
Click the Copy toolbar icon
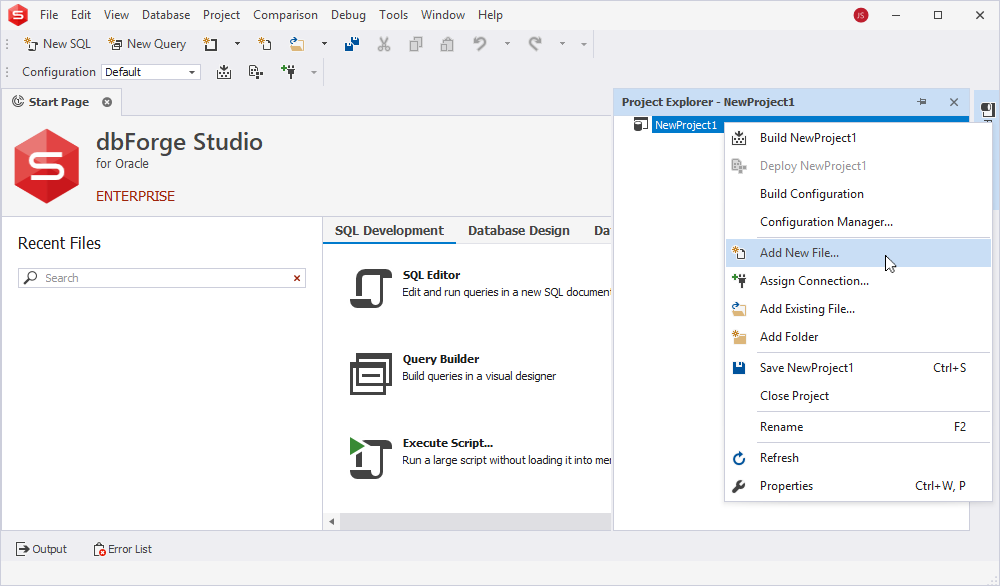point(416,44)
